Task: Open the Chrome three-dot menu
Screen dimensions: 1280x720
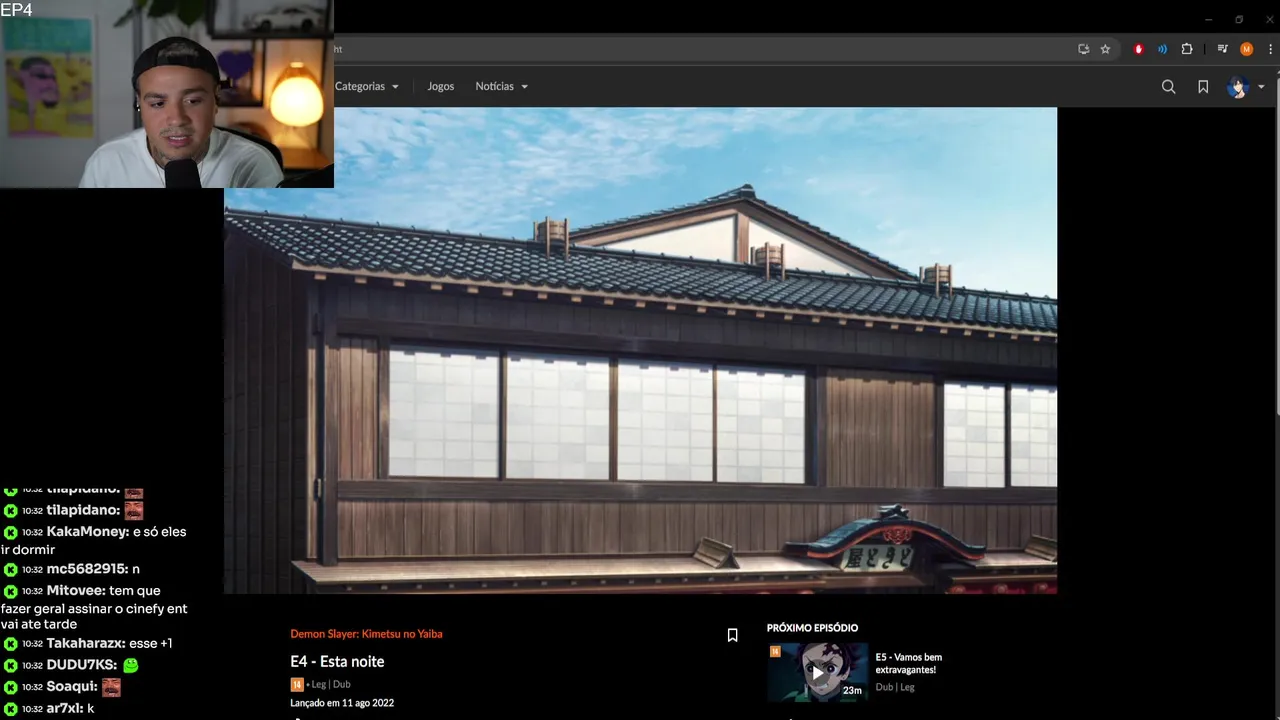Action: 1268,49
